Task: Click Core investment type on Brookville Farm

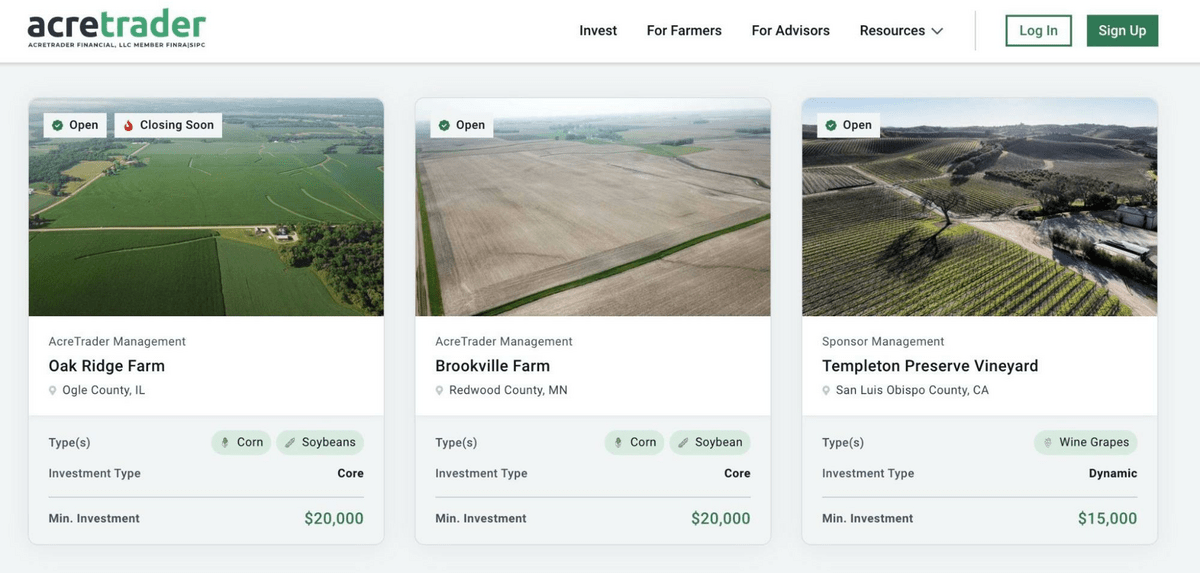Action: [x=738, y=474]
